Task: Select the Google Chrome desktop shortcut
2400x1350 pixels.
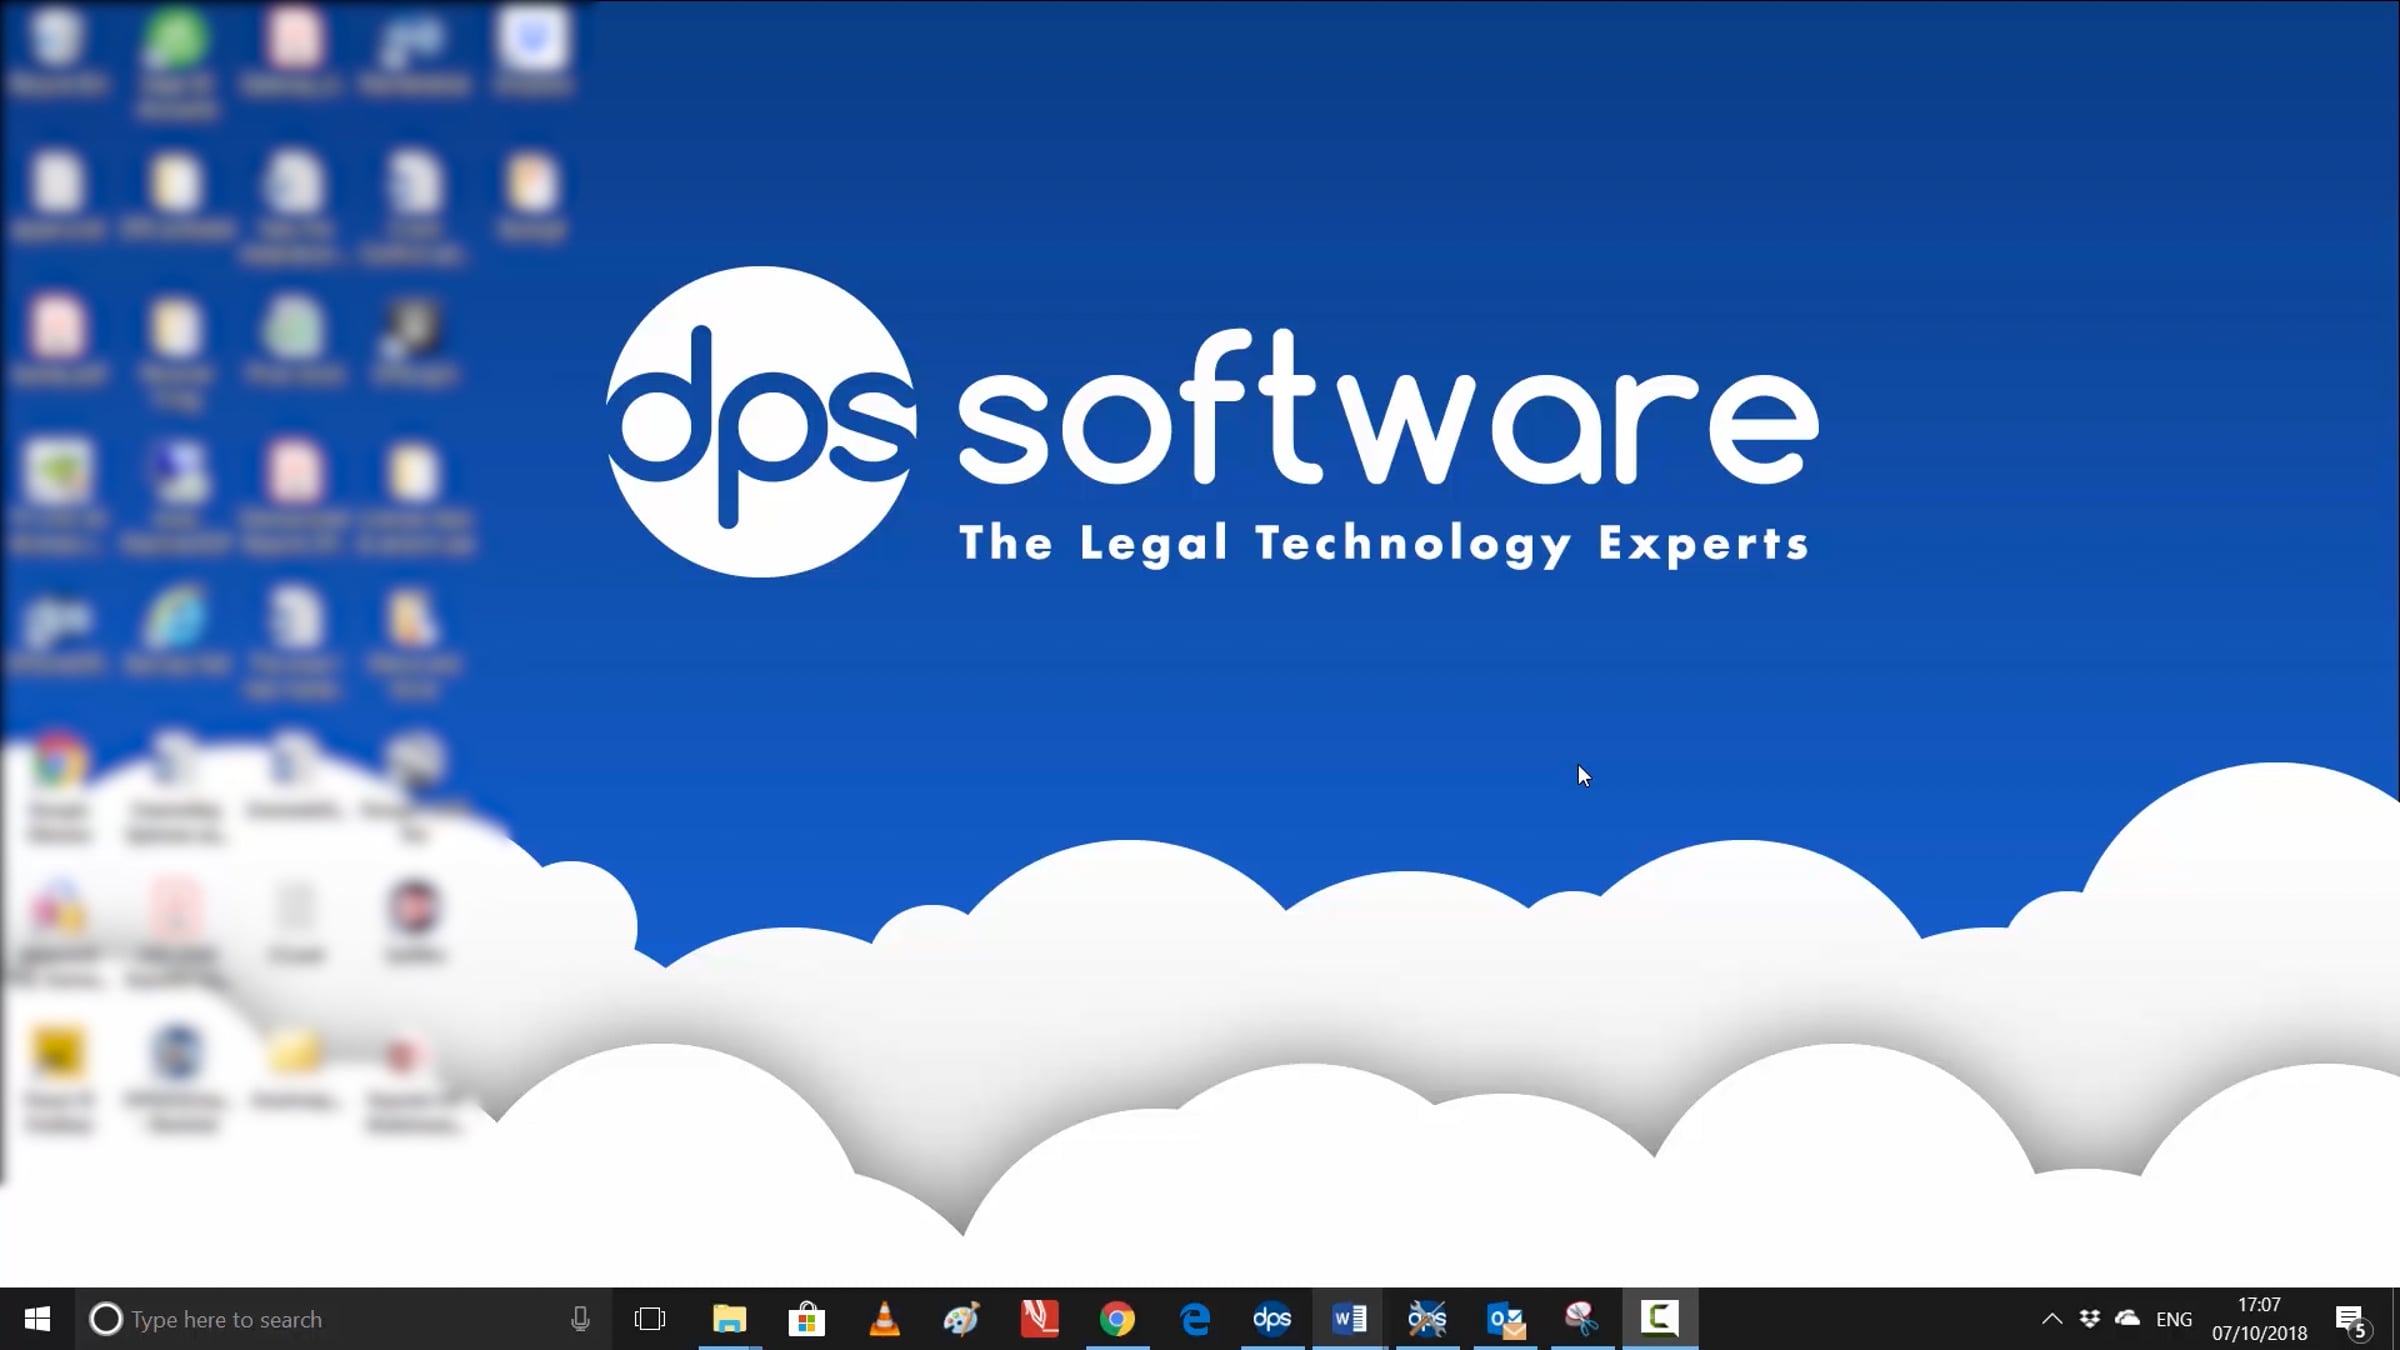Action: pos(58,789)
